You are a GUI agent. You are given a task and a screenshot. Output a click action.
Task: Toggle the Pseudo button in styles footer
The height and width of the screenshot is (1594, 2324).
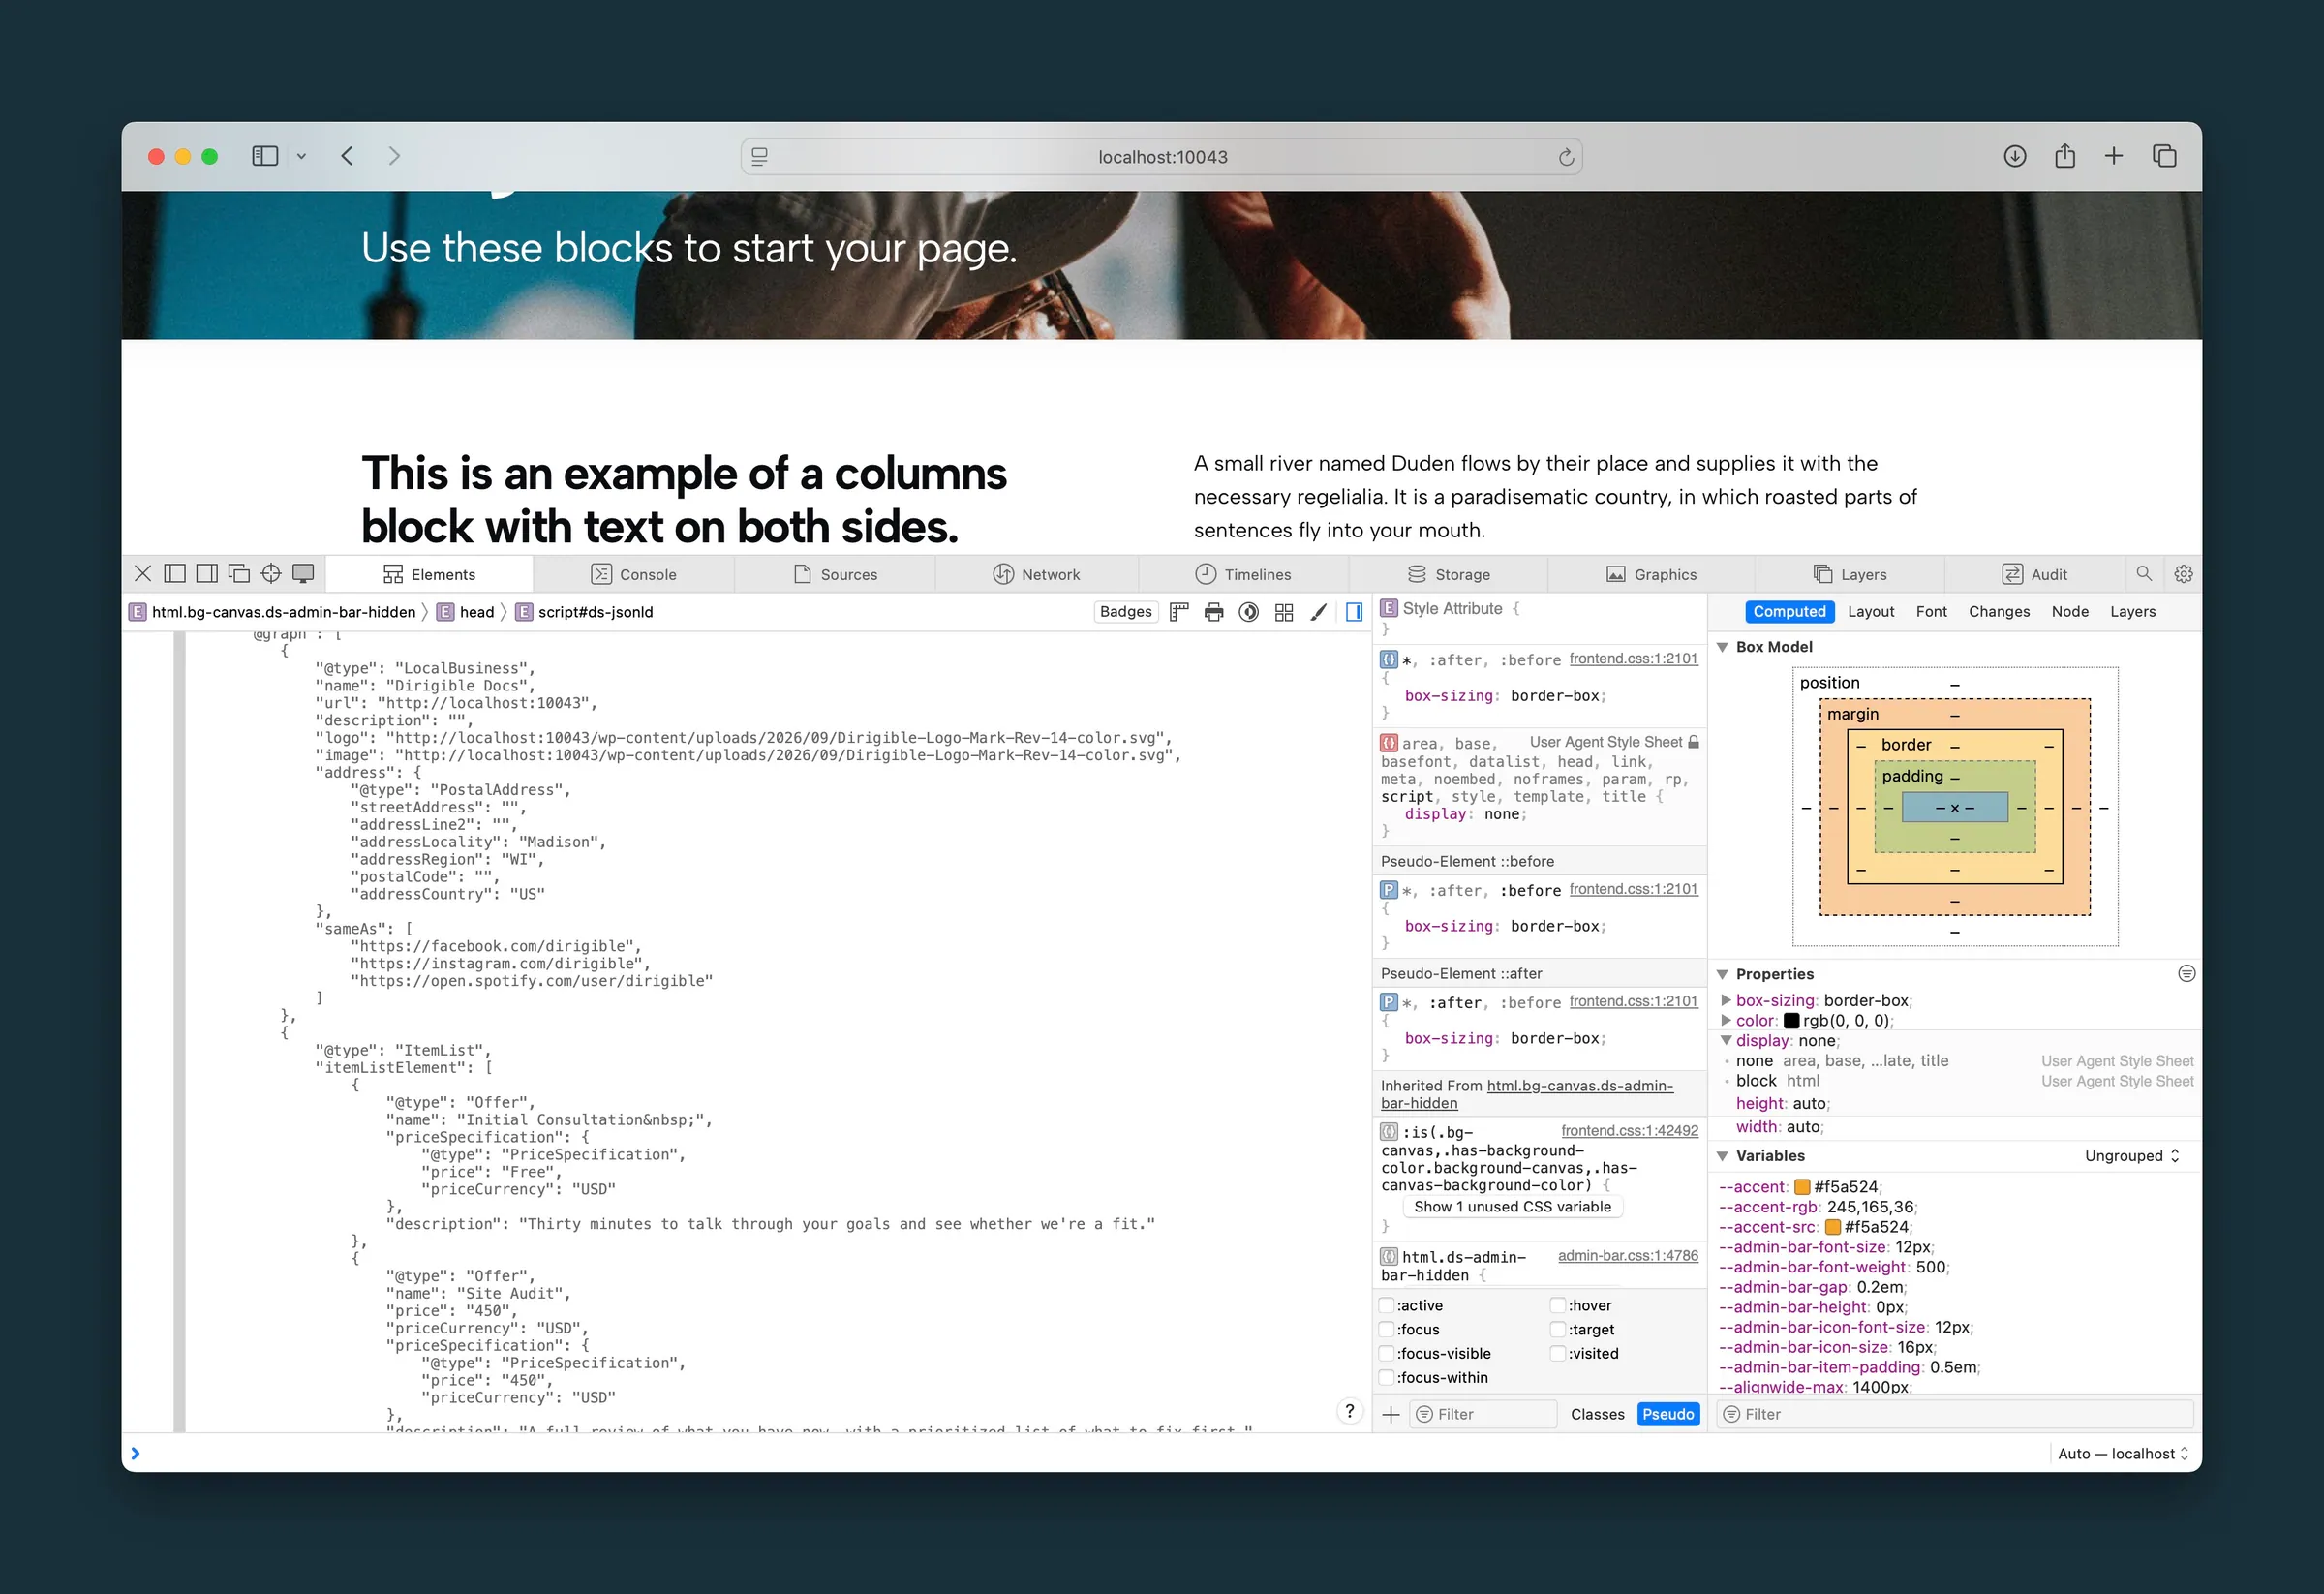pyautogui.click(x=1668, y=1414)
